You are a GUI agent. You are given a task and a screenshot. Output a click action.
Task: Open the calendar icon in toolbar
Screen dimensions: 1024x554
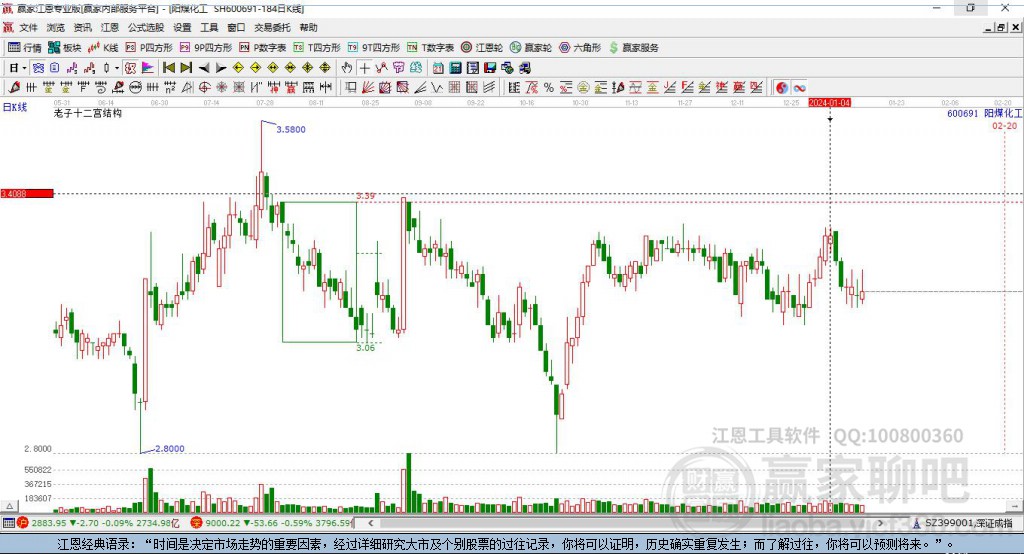coord(438,68)
